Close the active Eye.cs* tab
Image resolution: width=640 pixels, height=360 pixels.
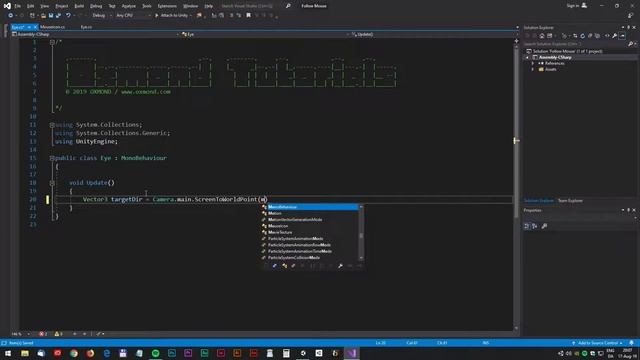[x=36, y=27]
